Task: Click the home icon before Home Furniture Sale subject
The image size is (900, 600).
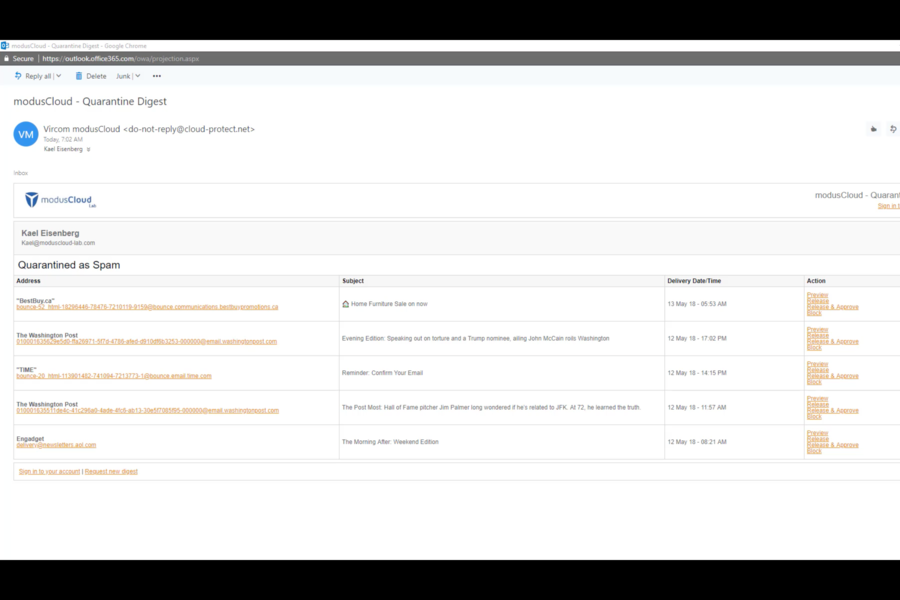Action: tap(346, 304)
